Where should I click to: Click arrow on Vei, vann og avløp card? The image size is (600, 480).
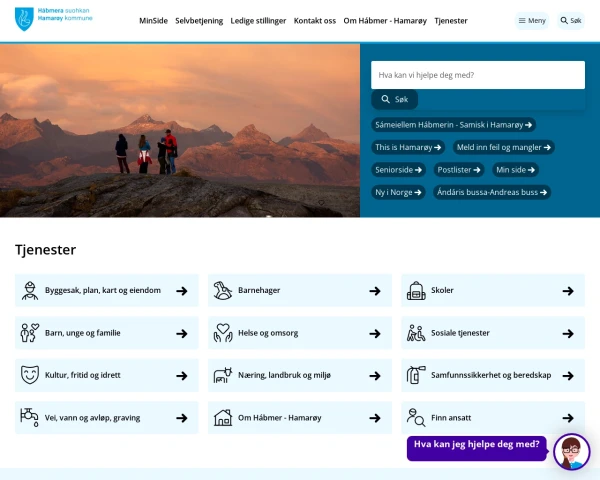pyautogui.click(x=182, y=418)
